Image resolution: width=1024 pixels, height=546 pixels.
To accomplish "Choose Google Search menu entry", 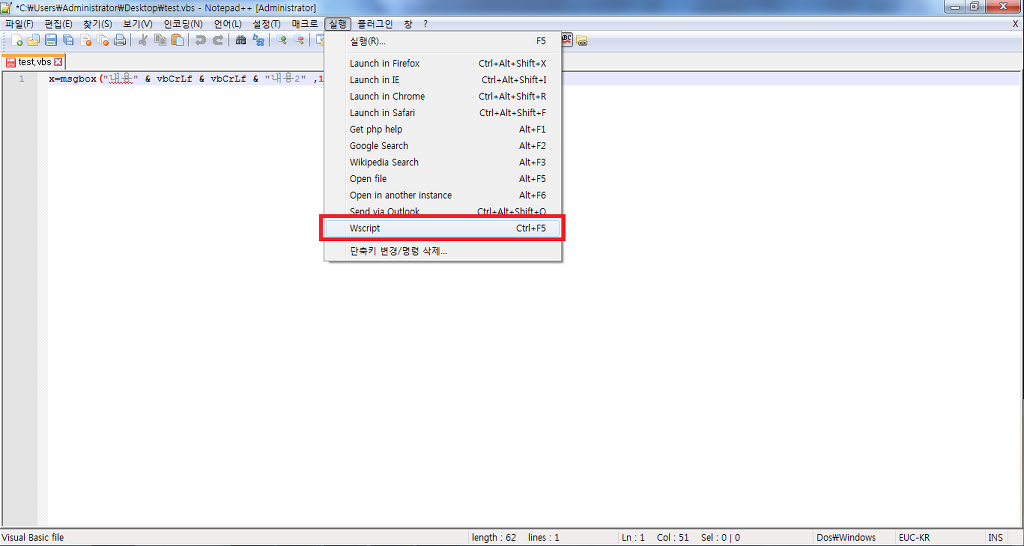I will (x=443, y=146).
